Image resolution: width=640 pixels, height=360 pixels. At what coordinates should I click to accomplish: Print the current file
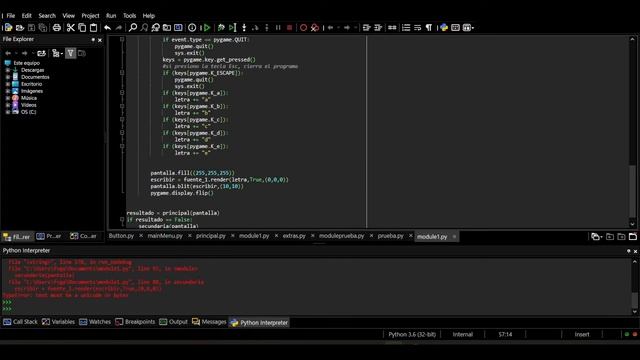57,28
